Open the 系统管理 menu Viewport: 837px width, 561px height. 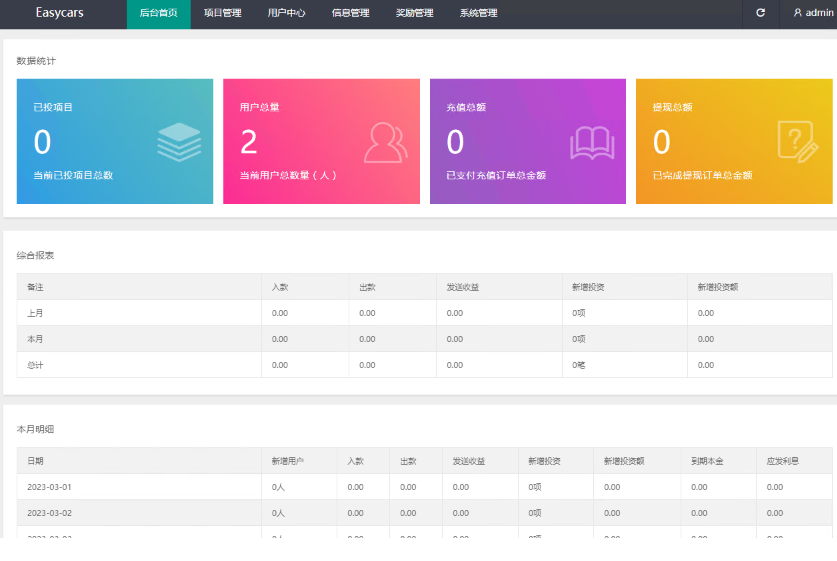[479, 14]
